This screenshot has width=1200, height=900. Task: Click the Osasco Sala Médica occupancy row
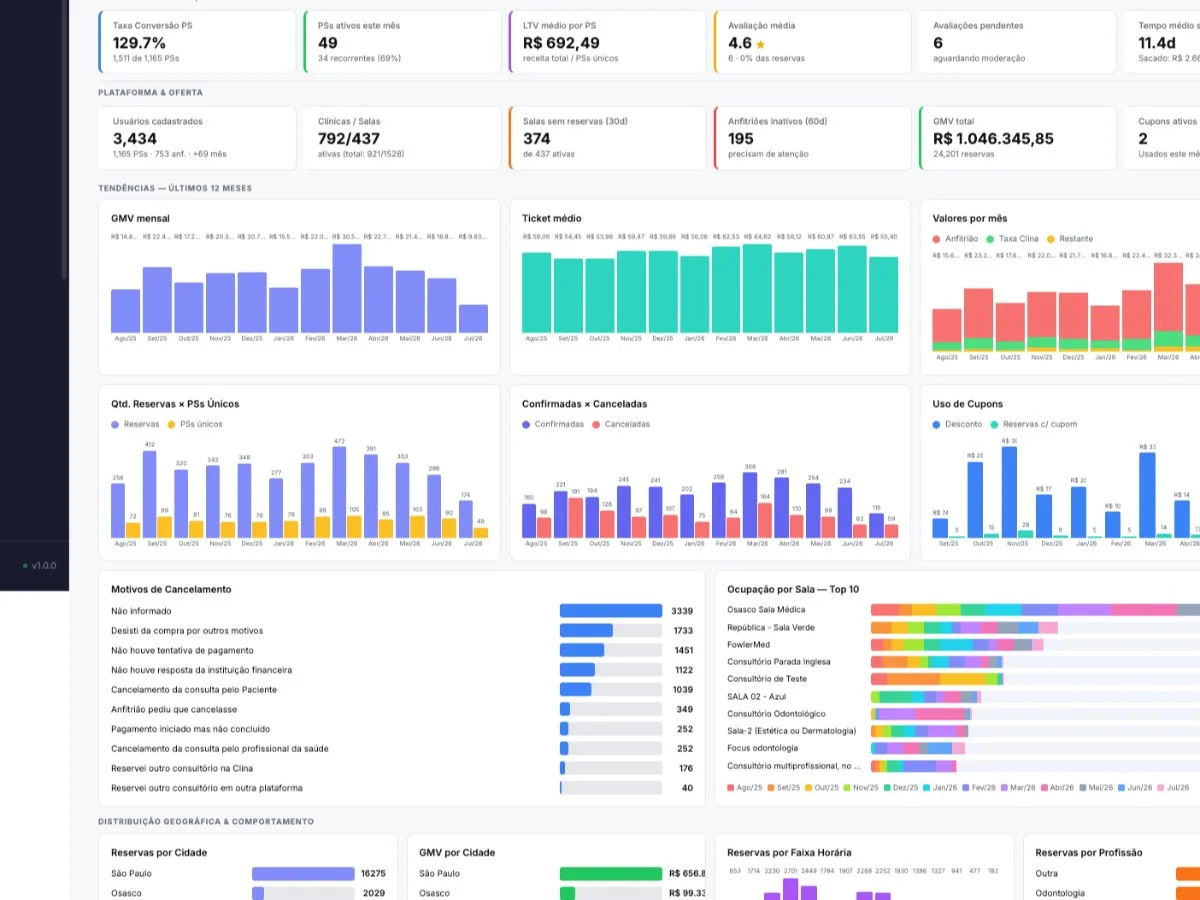963,610
